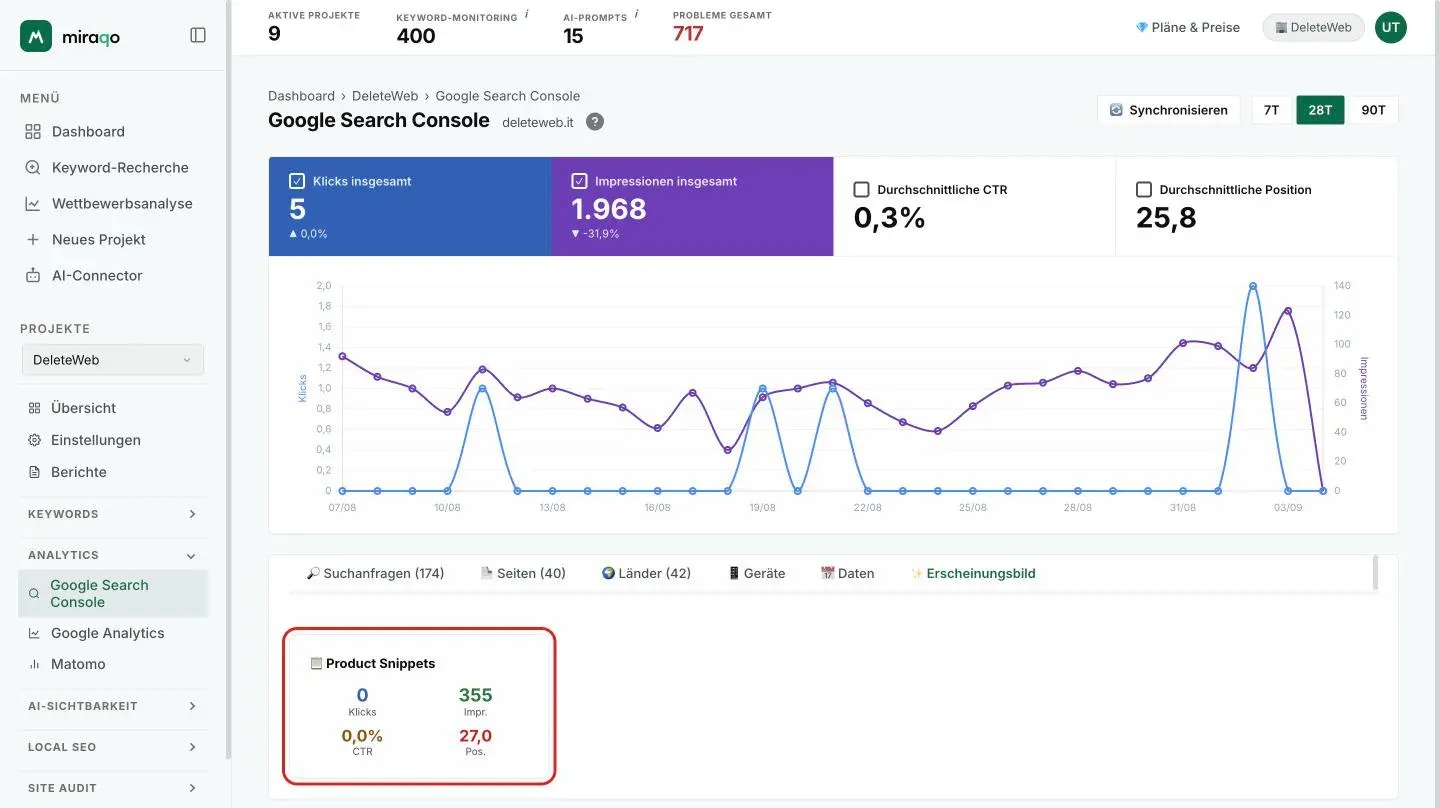Click the info icon next to Keyword-Monitoring

click(x=527, y=15)
